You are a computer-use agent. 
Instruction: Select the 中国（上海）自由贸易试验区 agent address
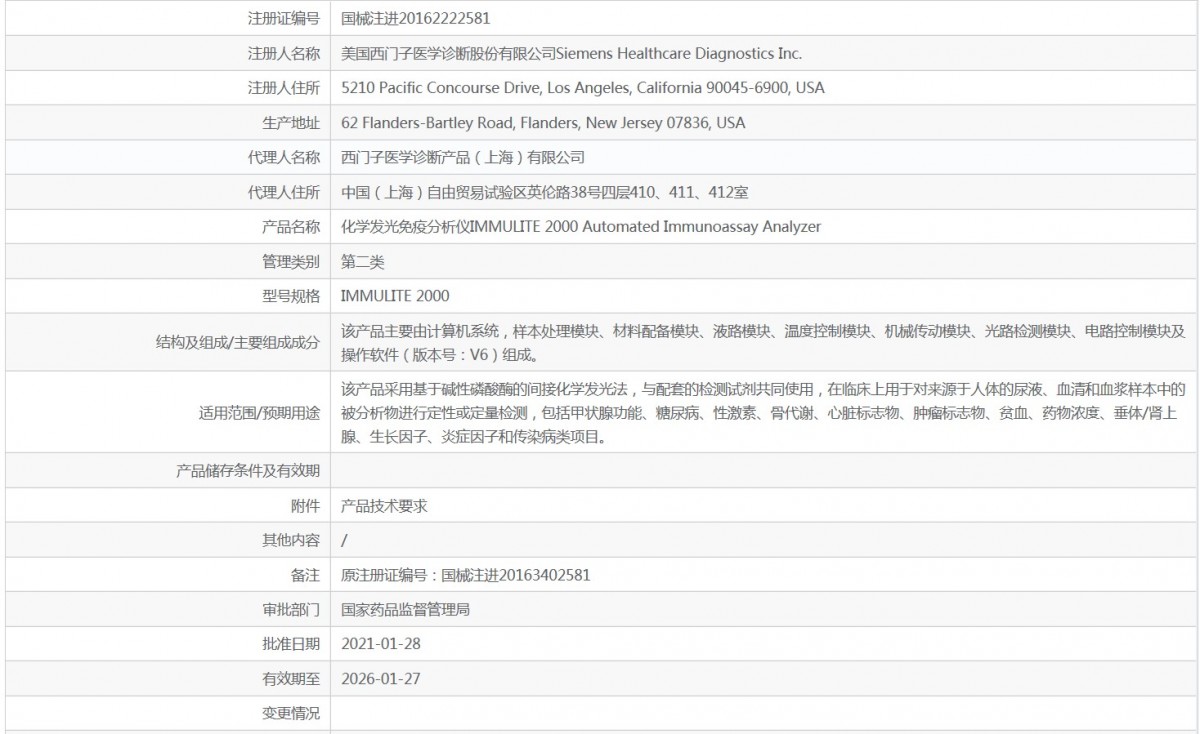click(x=545, y=192)
